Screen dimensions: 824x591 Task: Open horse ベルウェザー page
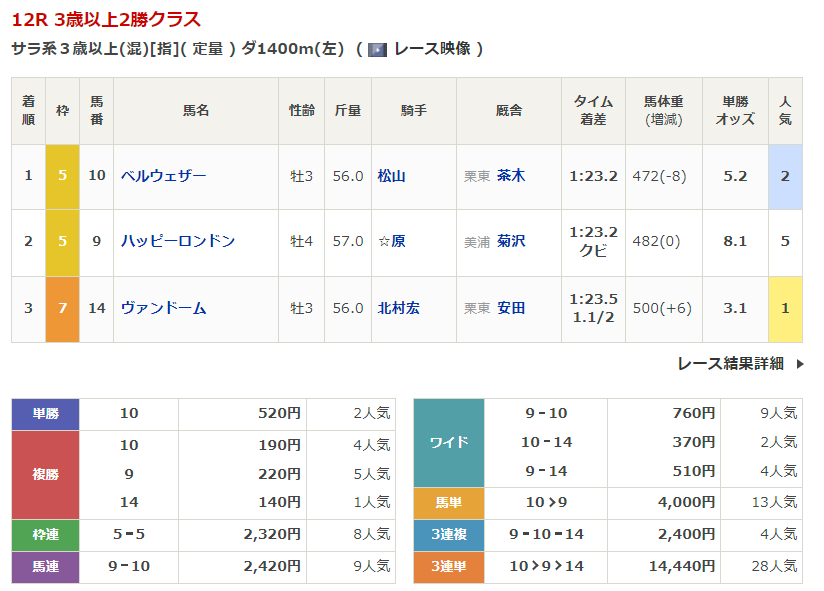point(163,176)
